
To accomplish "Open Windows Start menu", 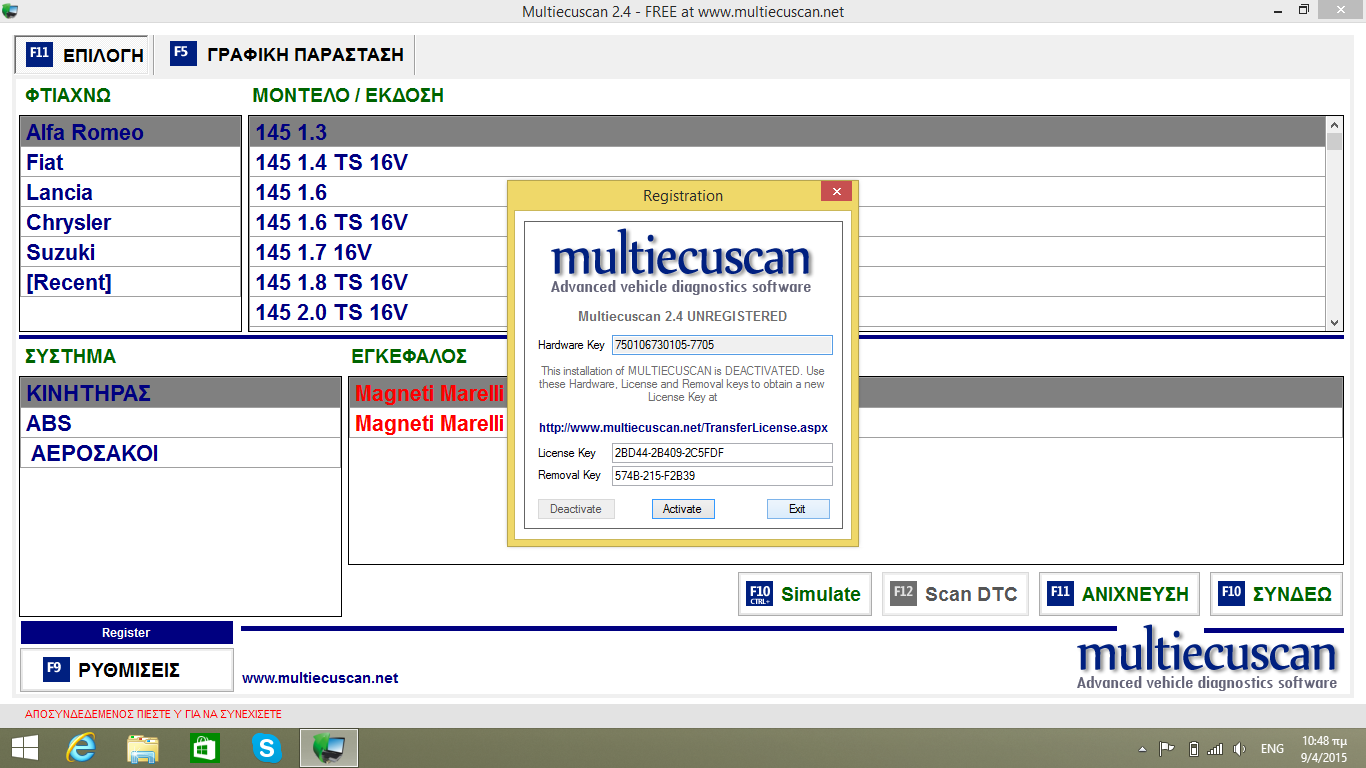I will click(24, 748).
